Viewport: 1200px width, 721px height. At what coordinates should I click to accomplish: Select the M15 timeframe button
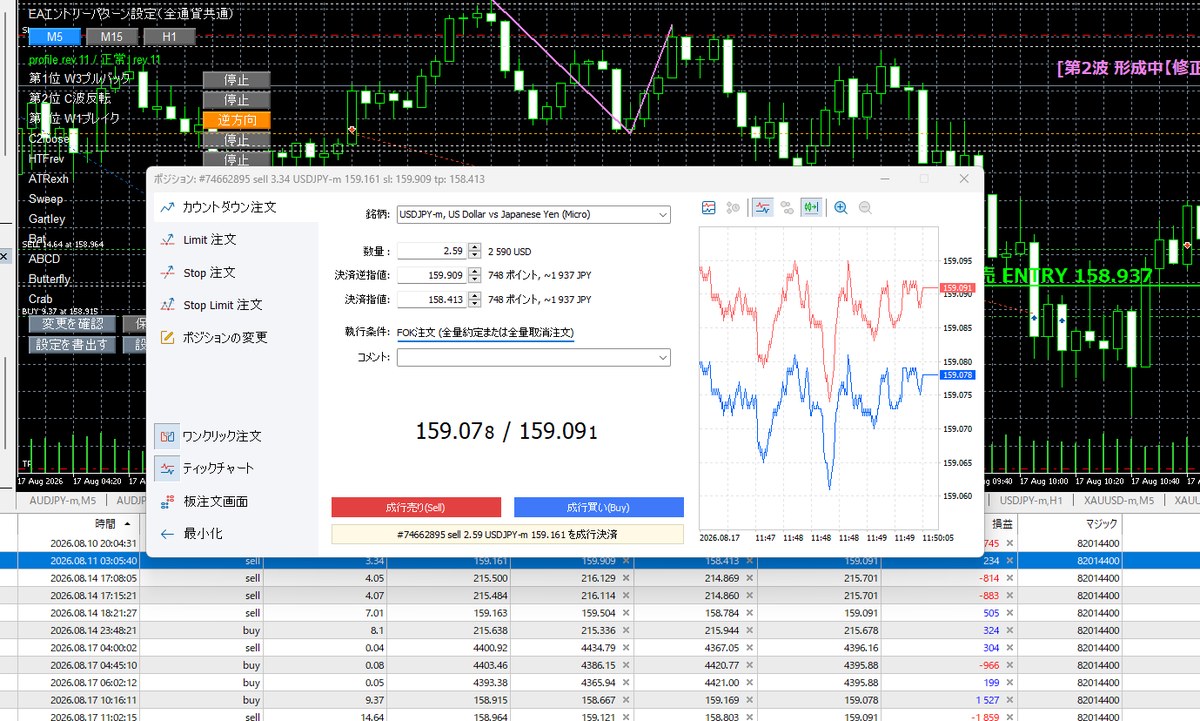click(112, 37)
